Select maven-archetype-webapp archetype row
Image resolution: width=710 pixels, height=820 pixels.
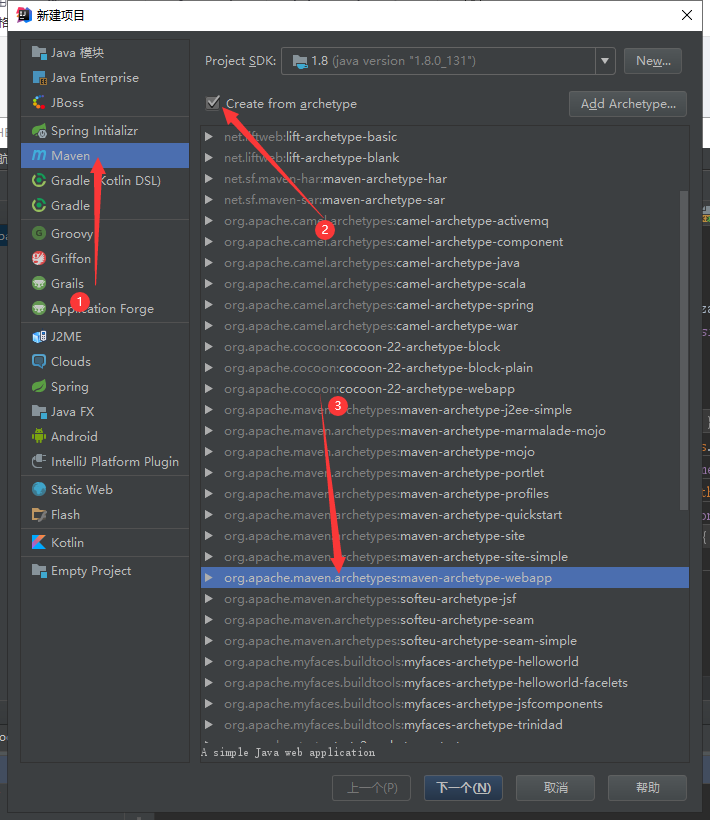point(445,578)
